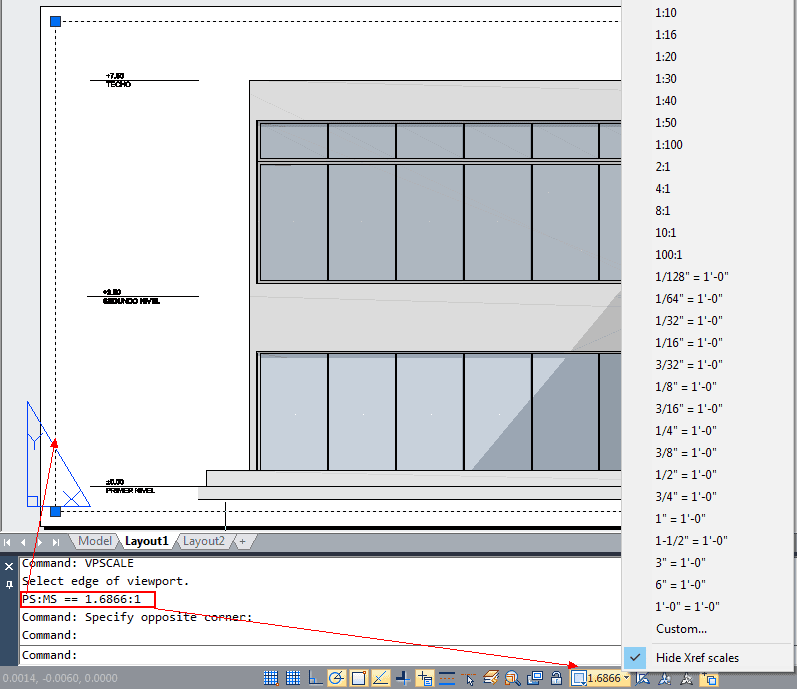
Task: Click the Quick Properties icon
Action: click(x=491, y=678)
